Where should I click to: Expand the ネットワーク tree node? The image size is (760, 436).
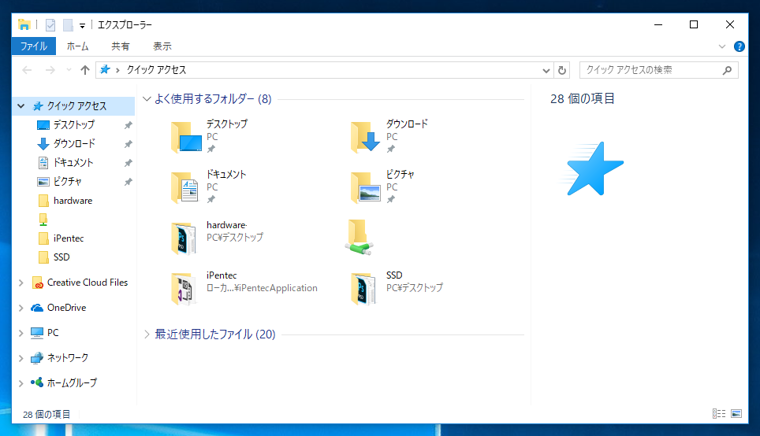pyautogui.click(x=21, y=358)
